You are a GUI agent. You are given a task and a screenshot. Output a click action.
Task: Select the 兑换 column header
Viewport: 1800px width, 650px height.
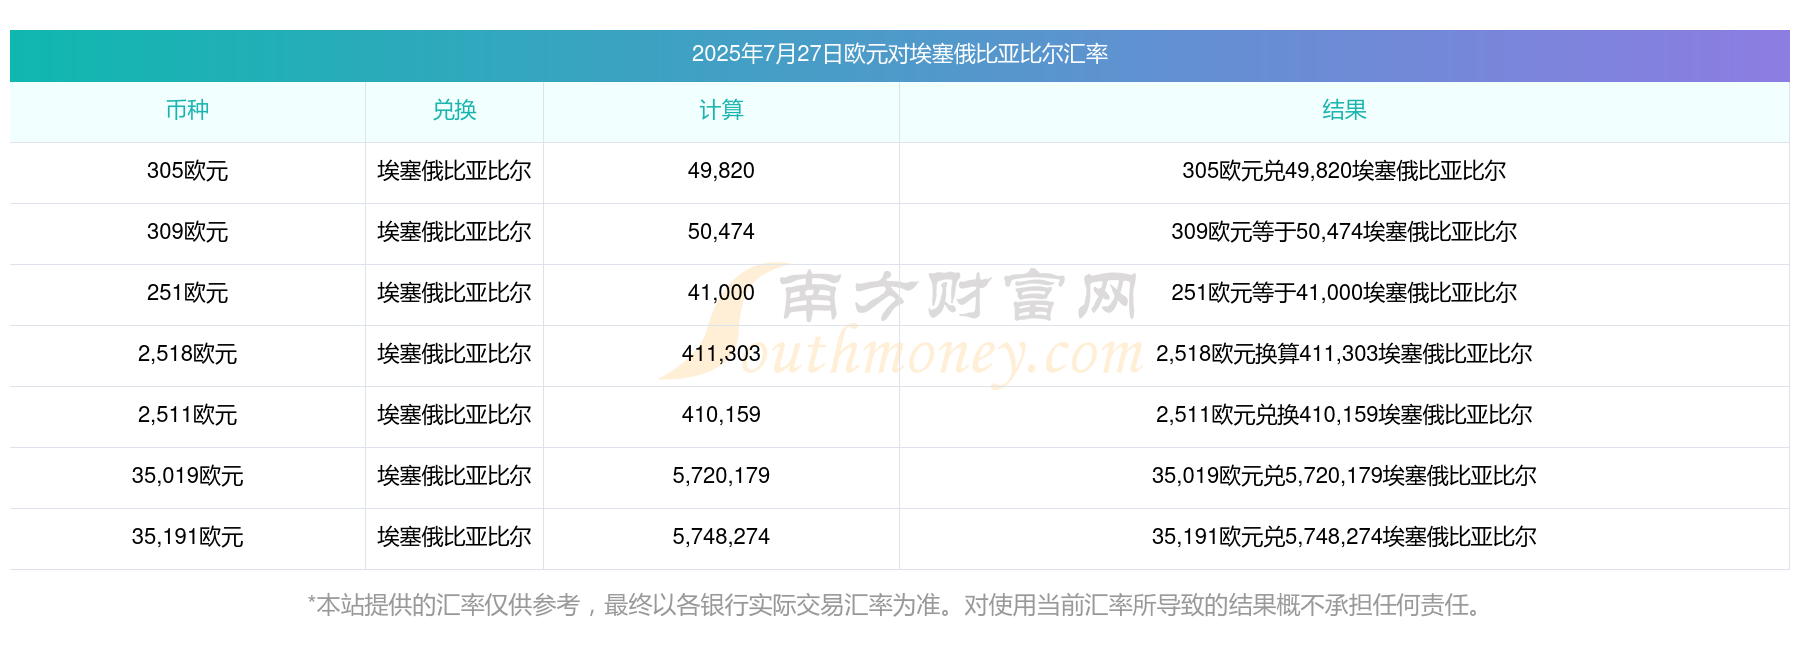(454, 110)
